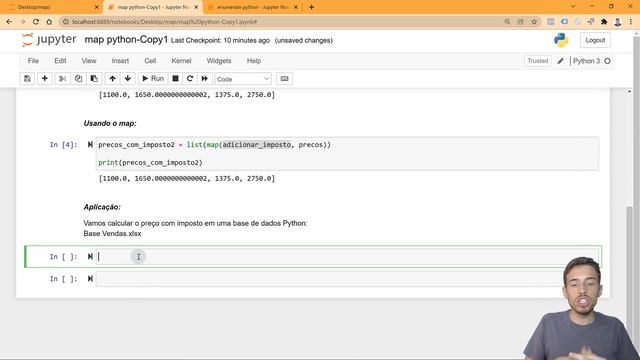Open the command palette keyboard icon

(x=284, y=78)
